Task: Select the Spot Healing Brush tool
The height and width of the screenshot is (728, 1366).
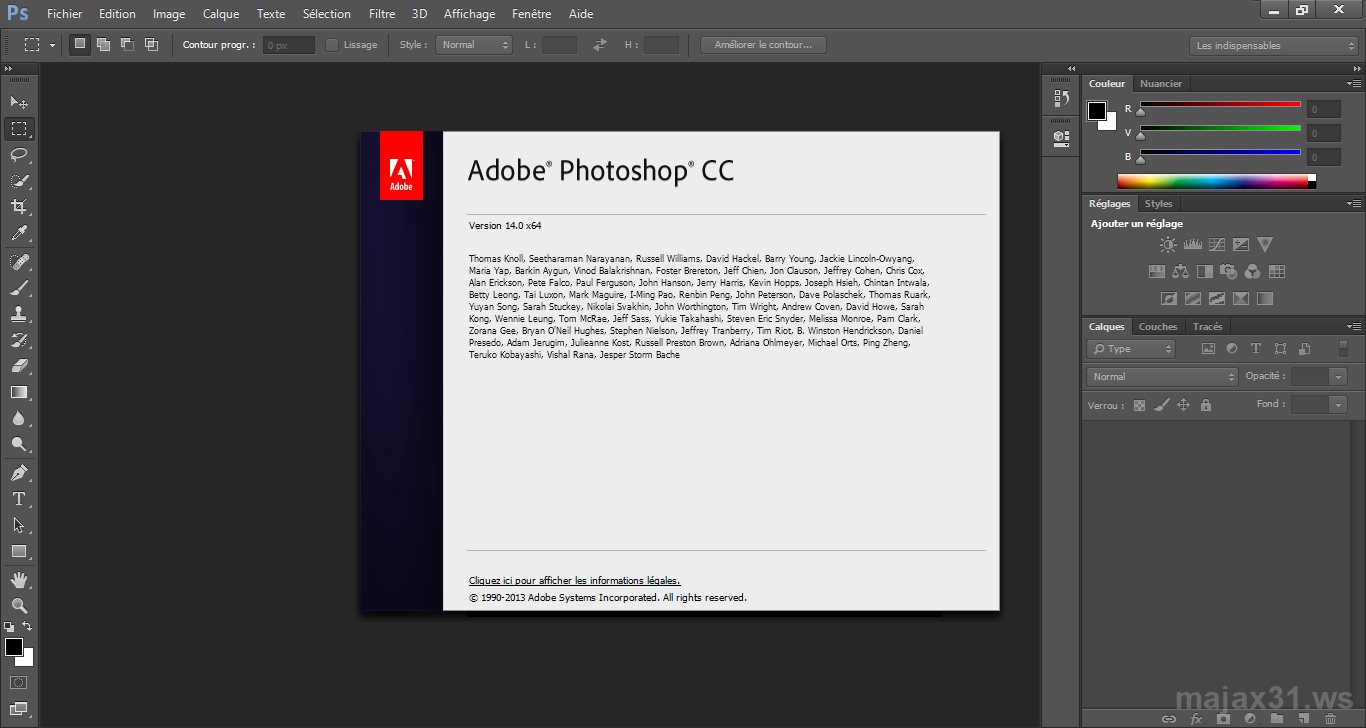Action: pyautogui.click(x=19, y=262)
